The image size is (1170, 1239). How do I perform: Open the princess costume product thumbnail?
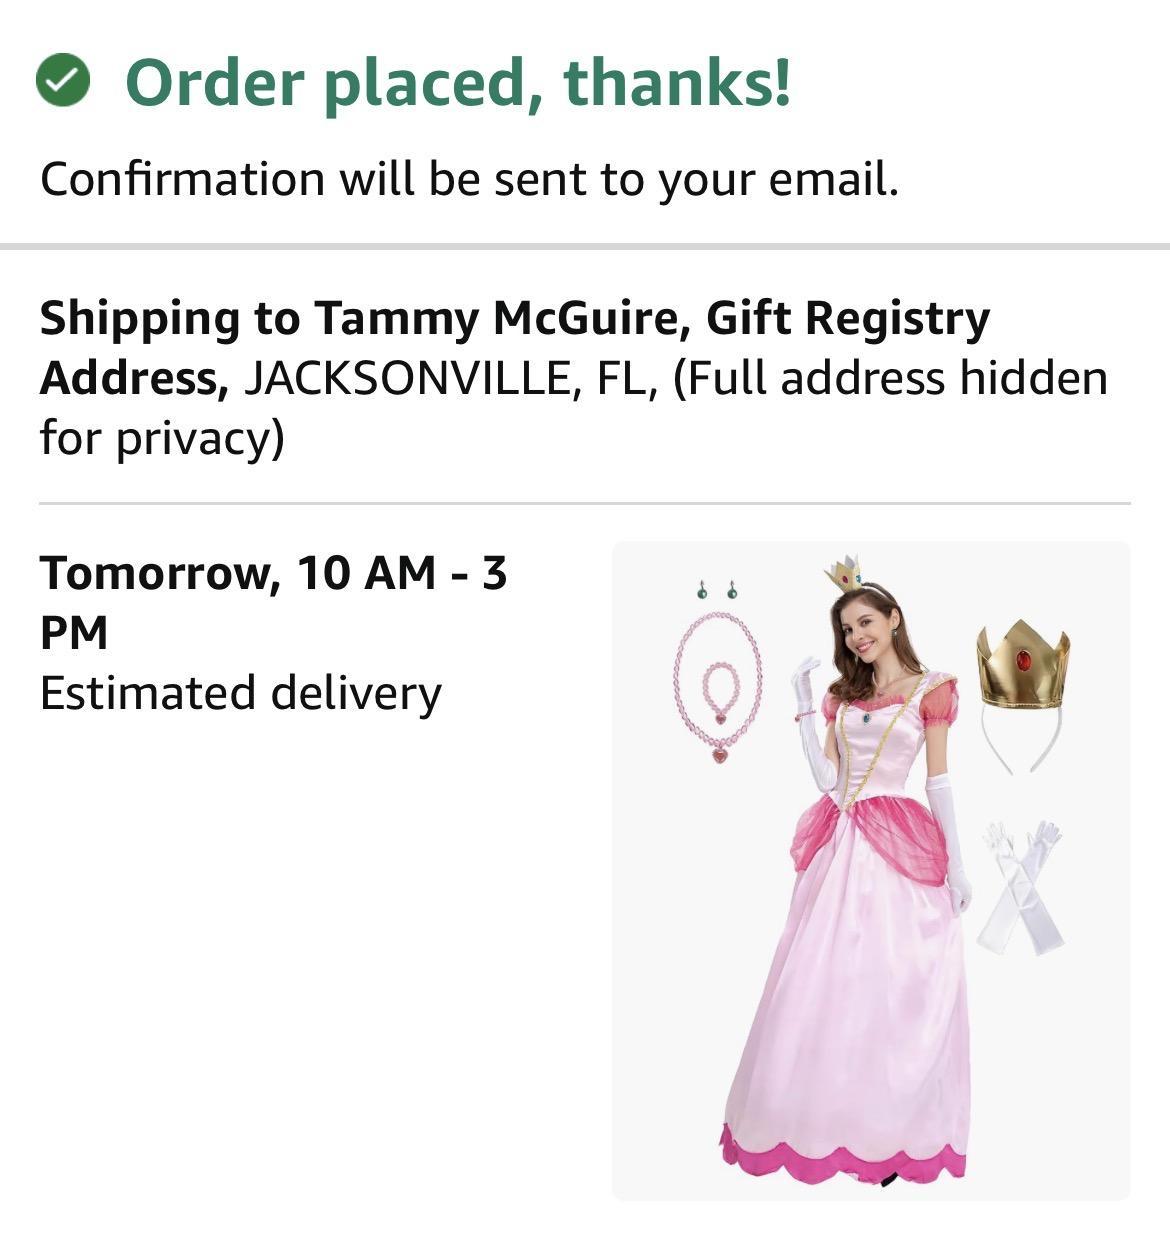coord(870,870)
